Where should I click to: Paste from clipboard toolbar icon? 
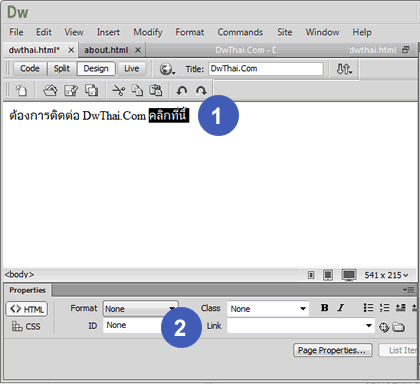[155, 90]
